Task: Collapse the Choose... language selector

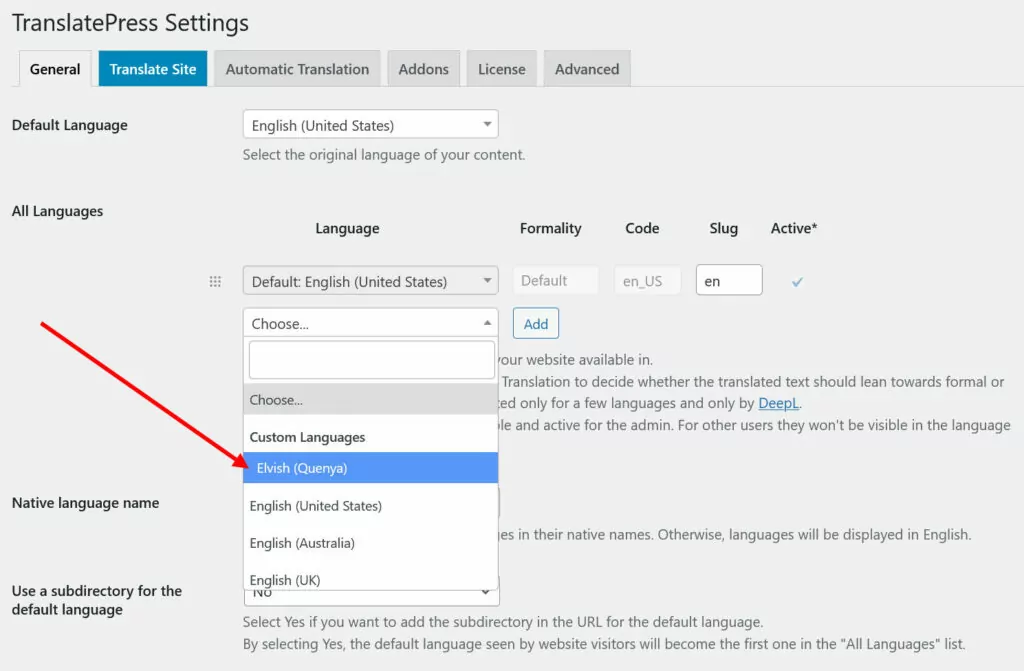Action: click(370, 323)
